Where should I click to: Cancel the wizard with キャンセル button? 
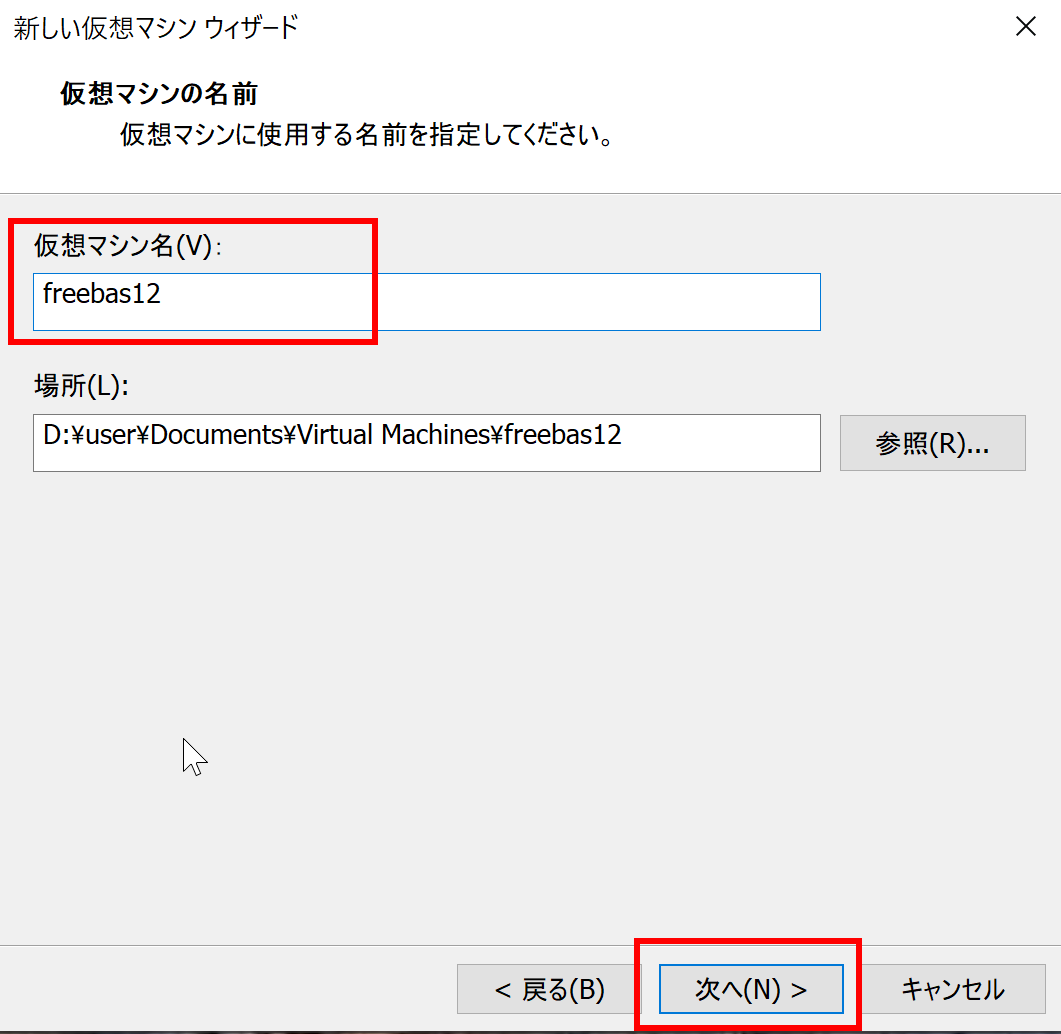point(952,989)
